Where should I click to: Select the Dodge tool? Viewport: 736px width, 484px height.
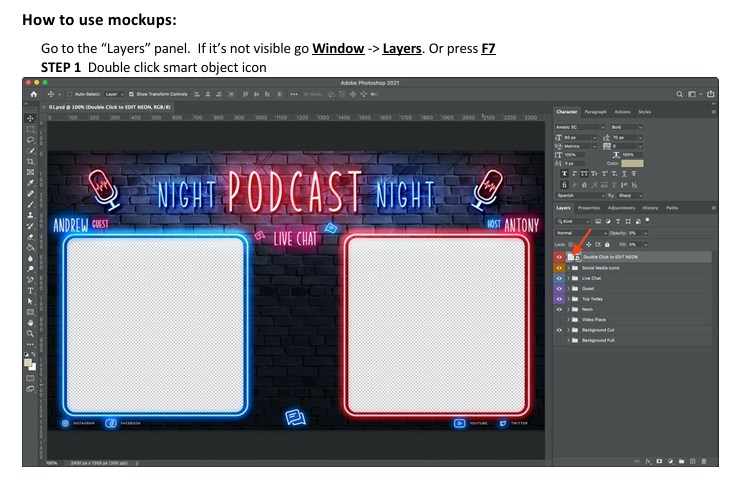pos(31,269)
